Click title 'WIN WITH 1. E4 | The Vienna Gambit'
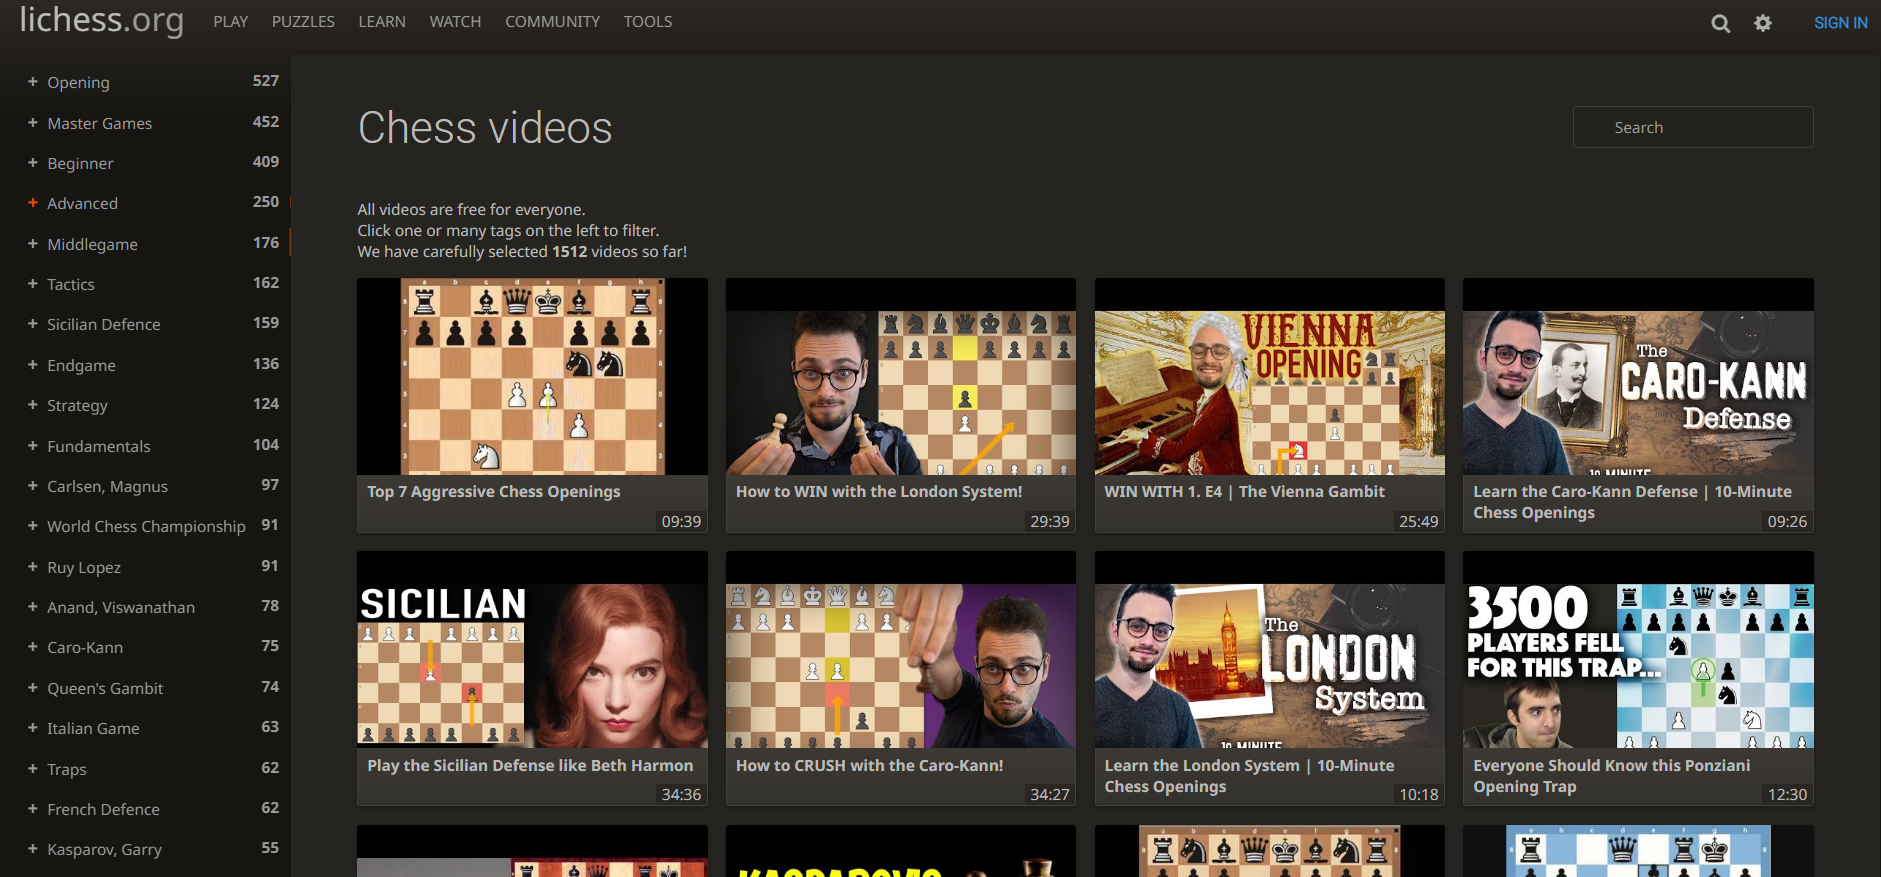Screen dimensions: 1881x877 (1244, 491)
